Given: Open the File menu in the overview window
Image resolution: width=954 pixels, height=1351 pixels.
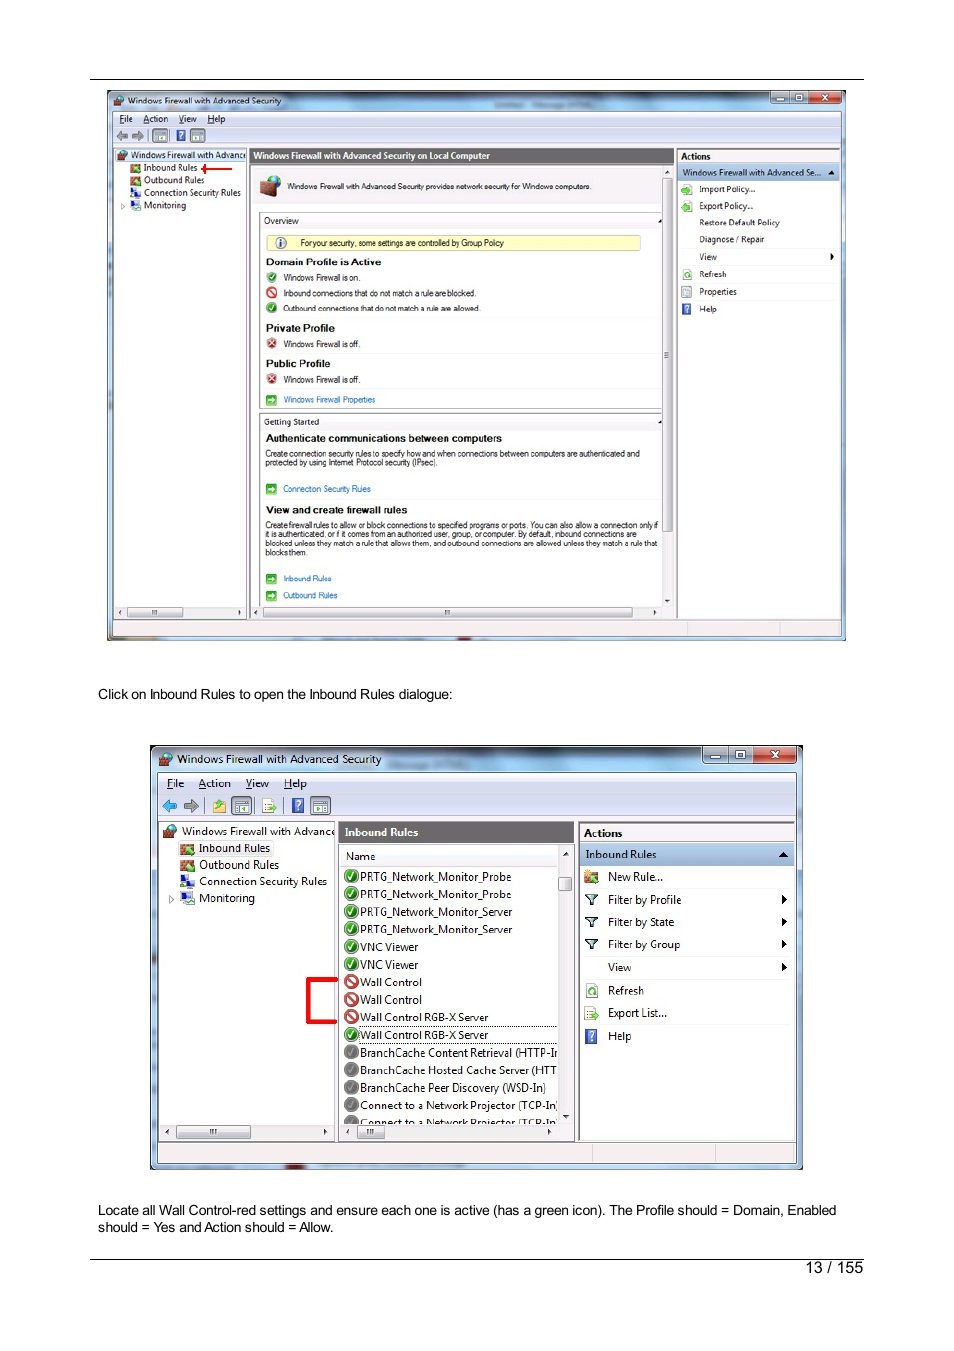Looking at the screenshot, I should pyautogui.click(x=126, y=119).
